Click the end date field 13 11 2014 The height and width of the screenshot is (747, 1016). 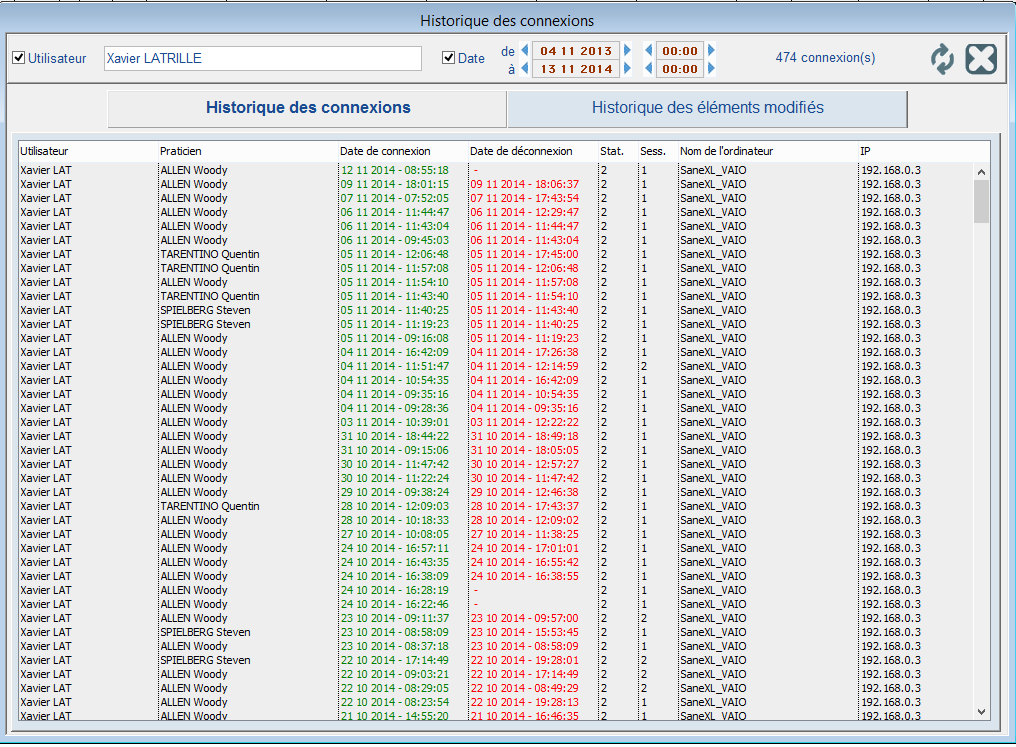click(576, 69)
